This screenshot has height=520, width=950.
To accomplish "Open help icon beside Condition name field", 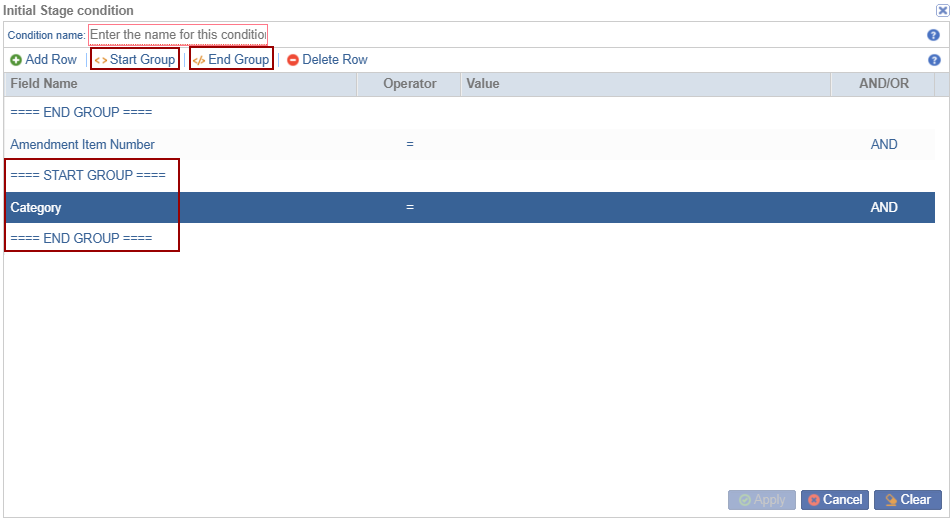I will point(933,35).
